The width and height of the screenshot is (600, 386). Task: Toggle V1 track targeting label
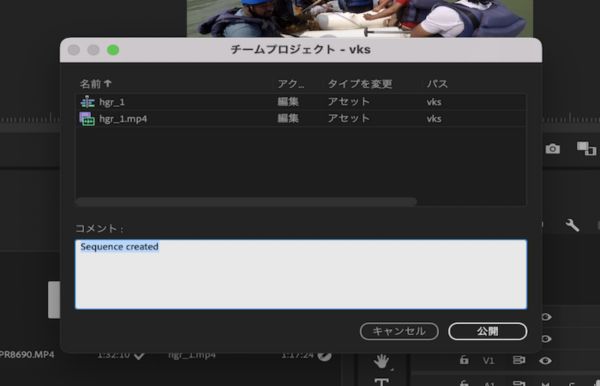[x=488, y=360]
